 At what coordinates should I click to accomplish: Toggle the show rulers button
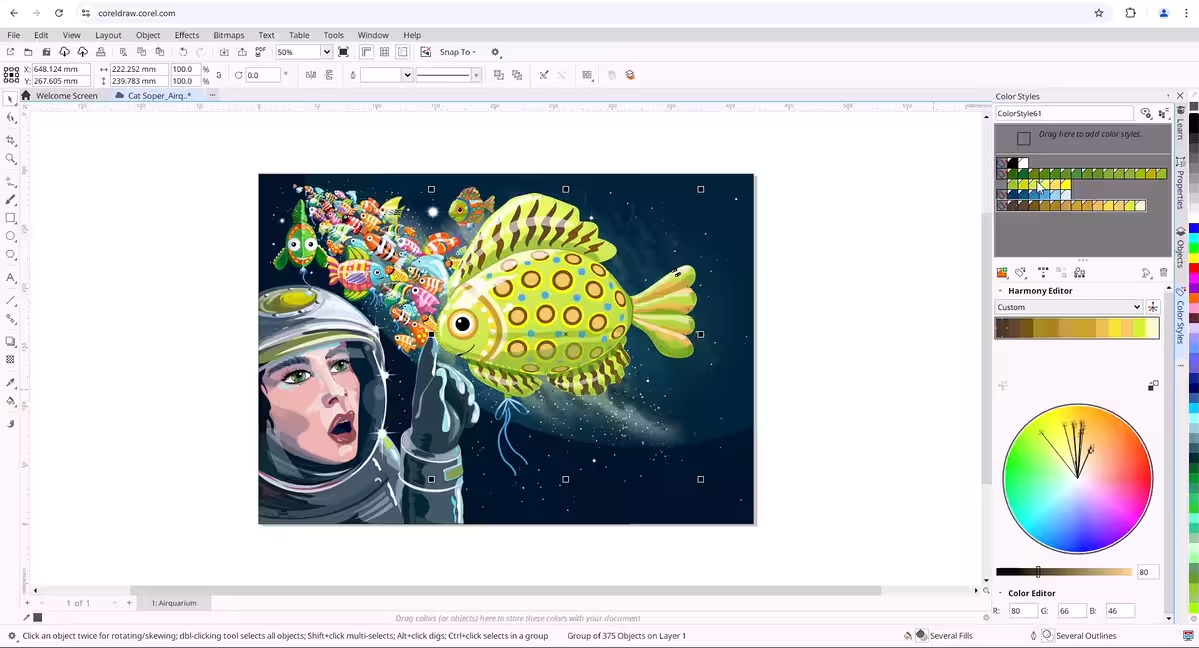pyautogui.click(x=366, y=52)
